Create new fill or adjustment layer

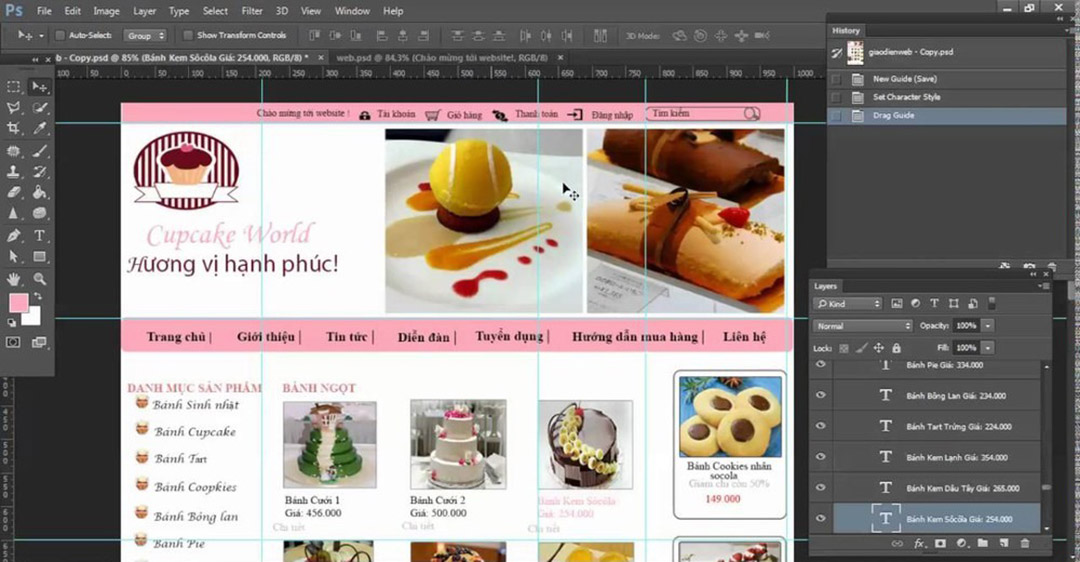(x=962, y=543)
